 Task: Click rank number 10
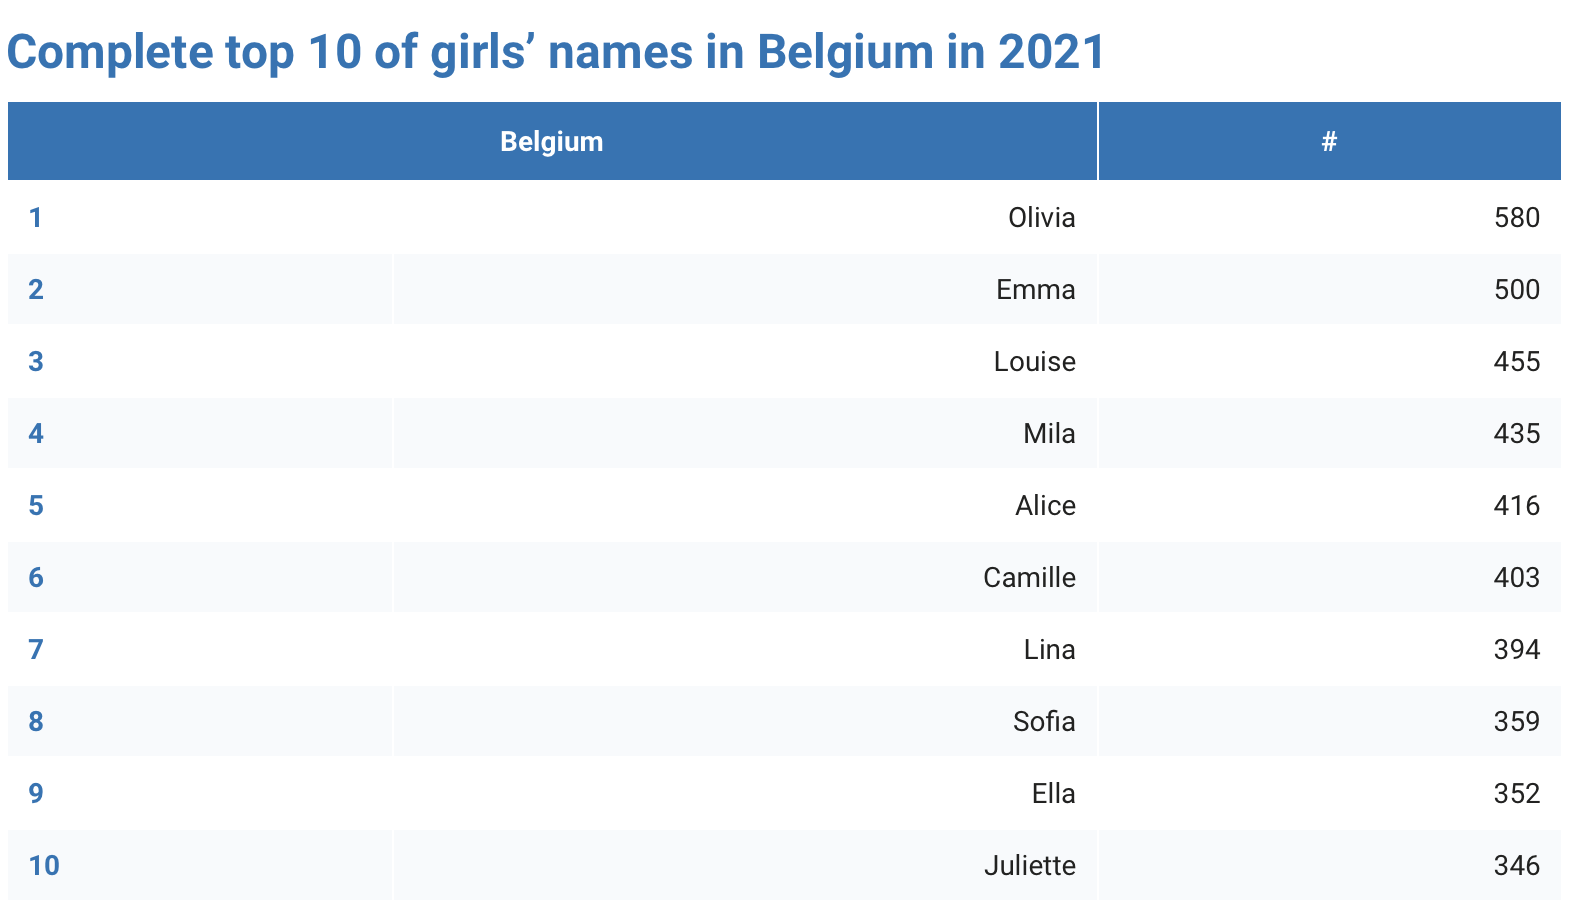coord(44,865)
